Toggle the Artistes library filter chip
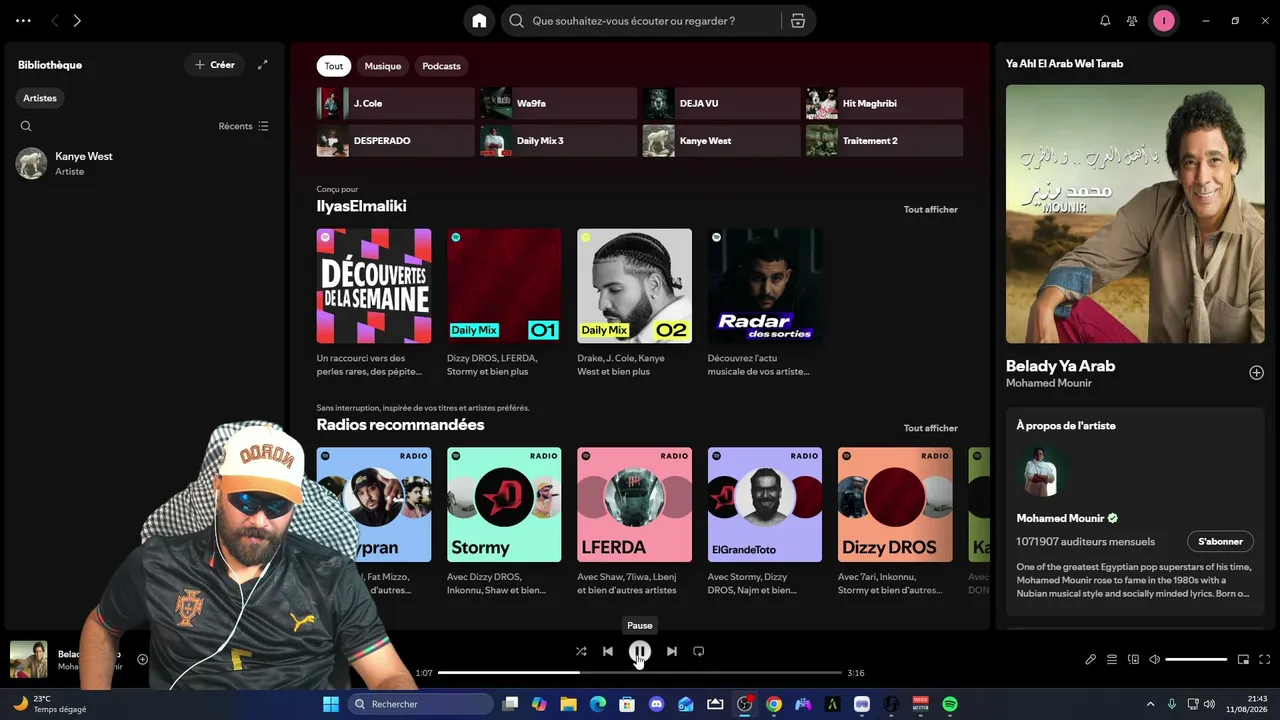The width and height of the screenshot is (1280, 720). (x=40, y=98)
